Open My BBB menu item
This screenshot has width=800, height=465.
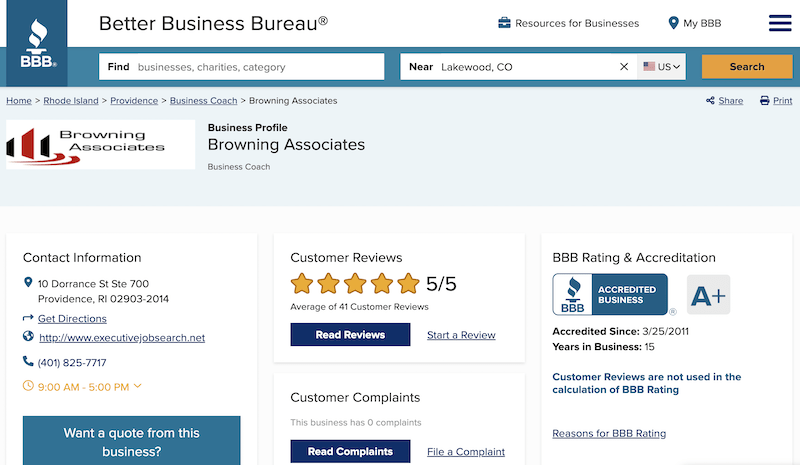coord(702,23)
